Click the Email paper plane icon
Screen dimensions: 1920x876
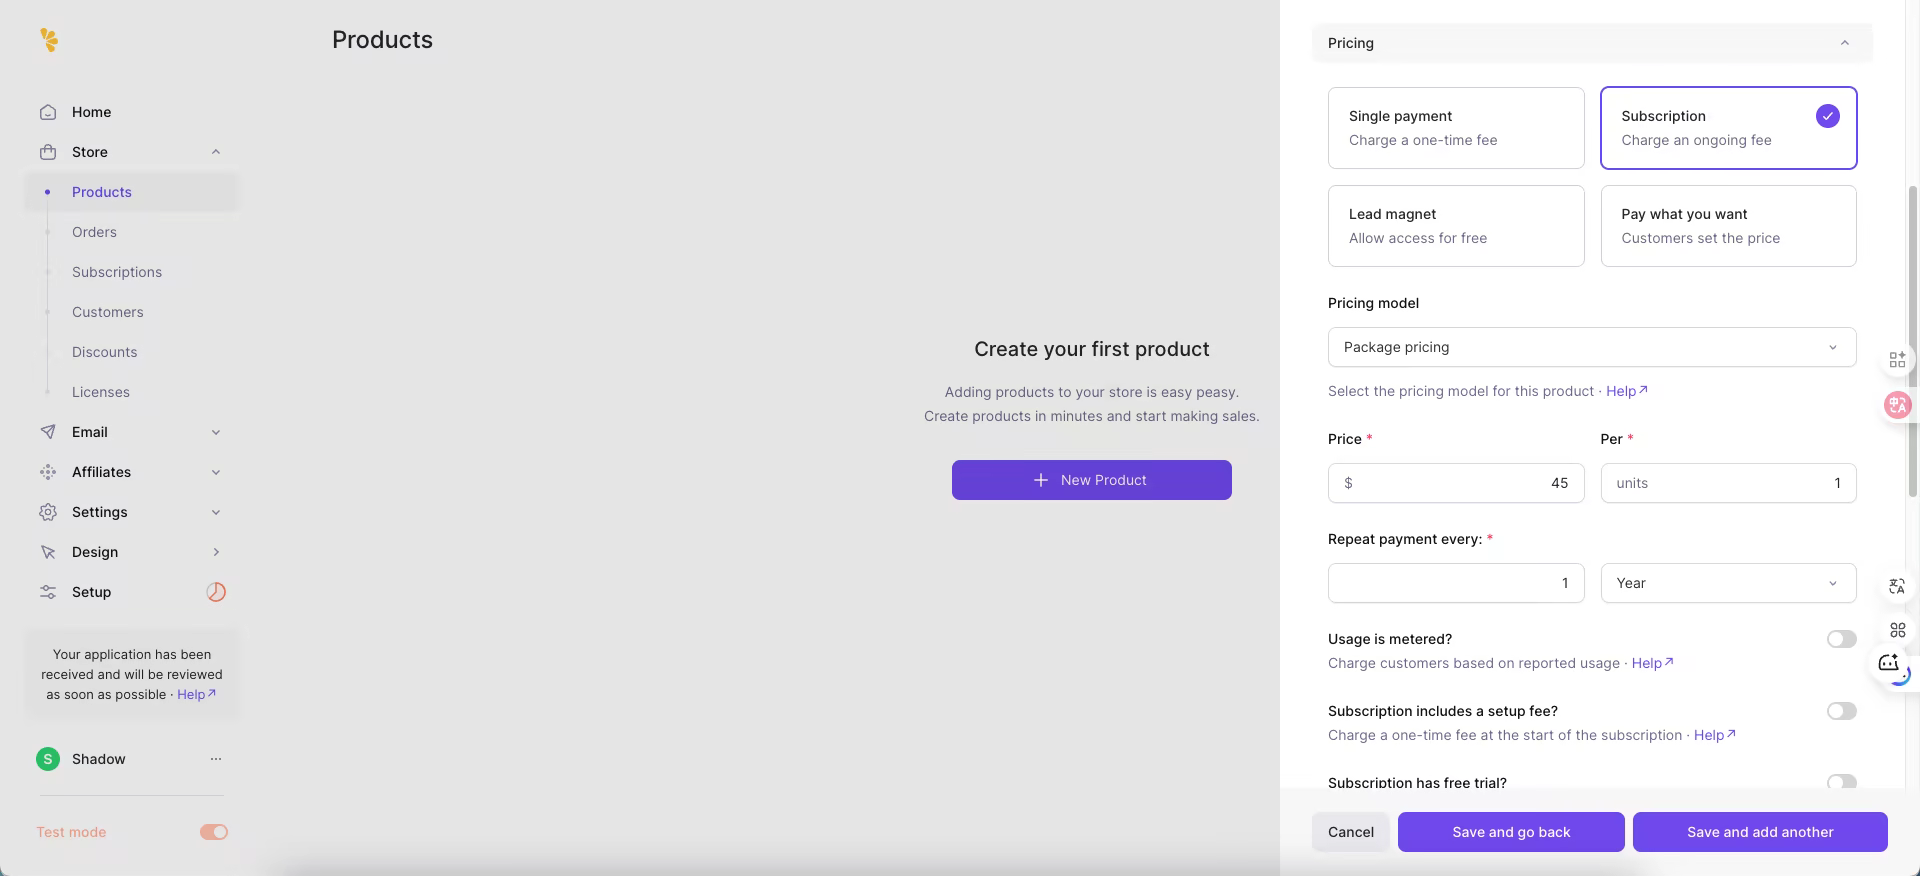(48, 432)
